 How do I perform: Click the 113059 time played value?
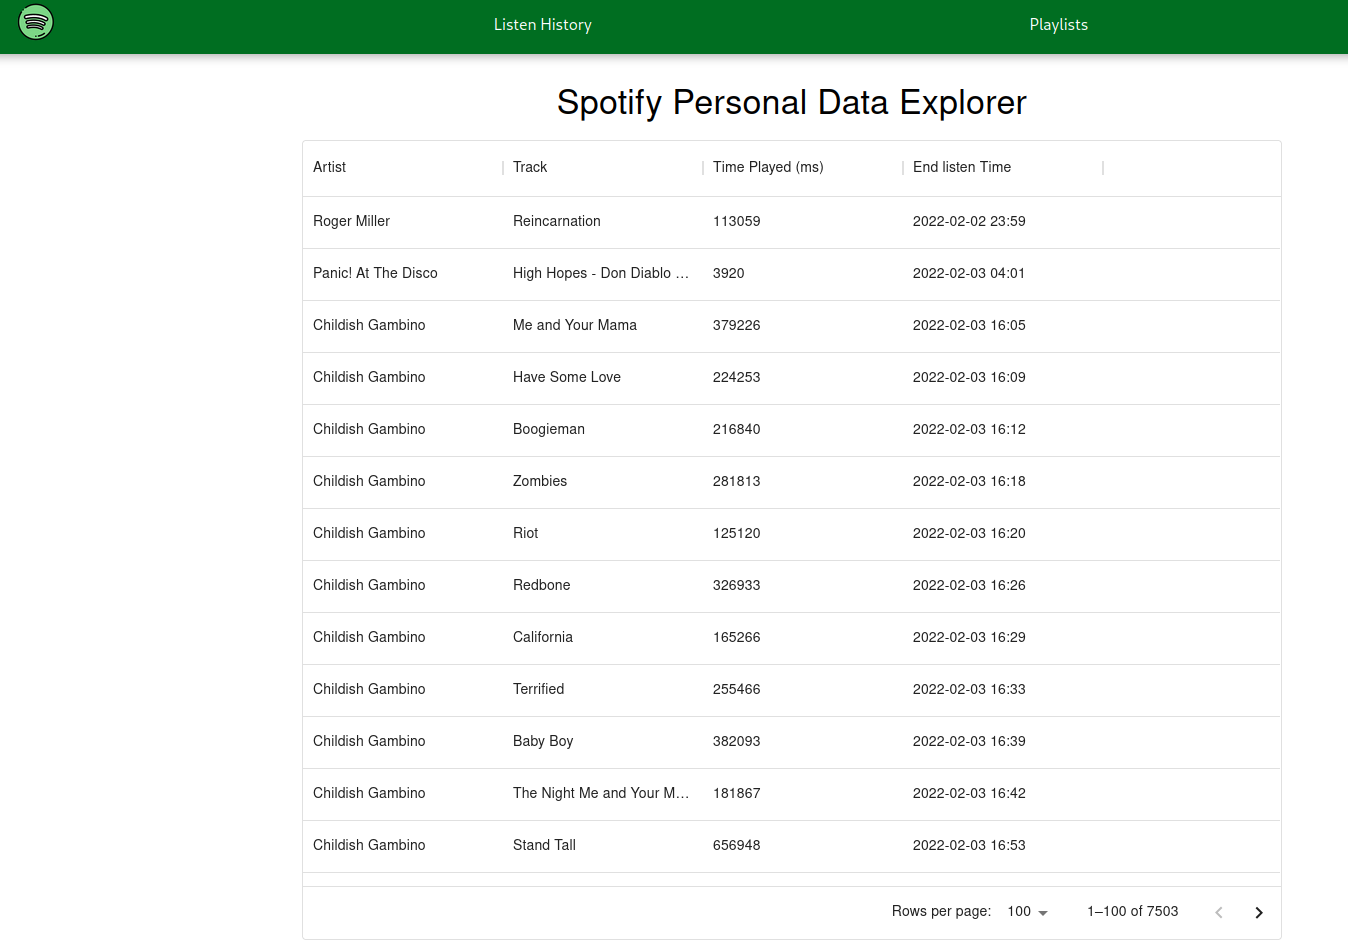click(737, 221)
